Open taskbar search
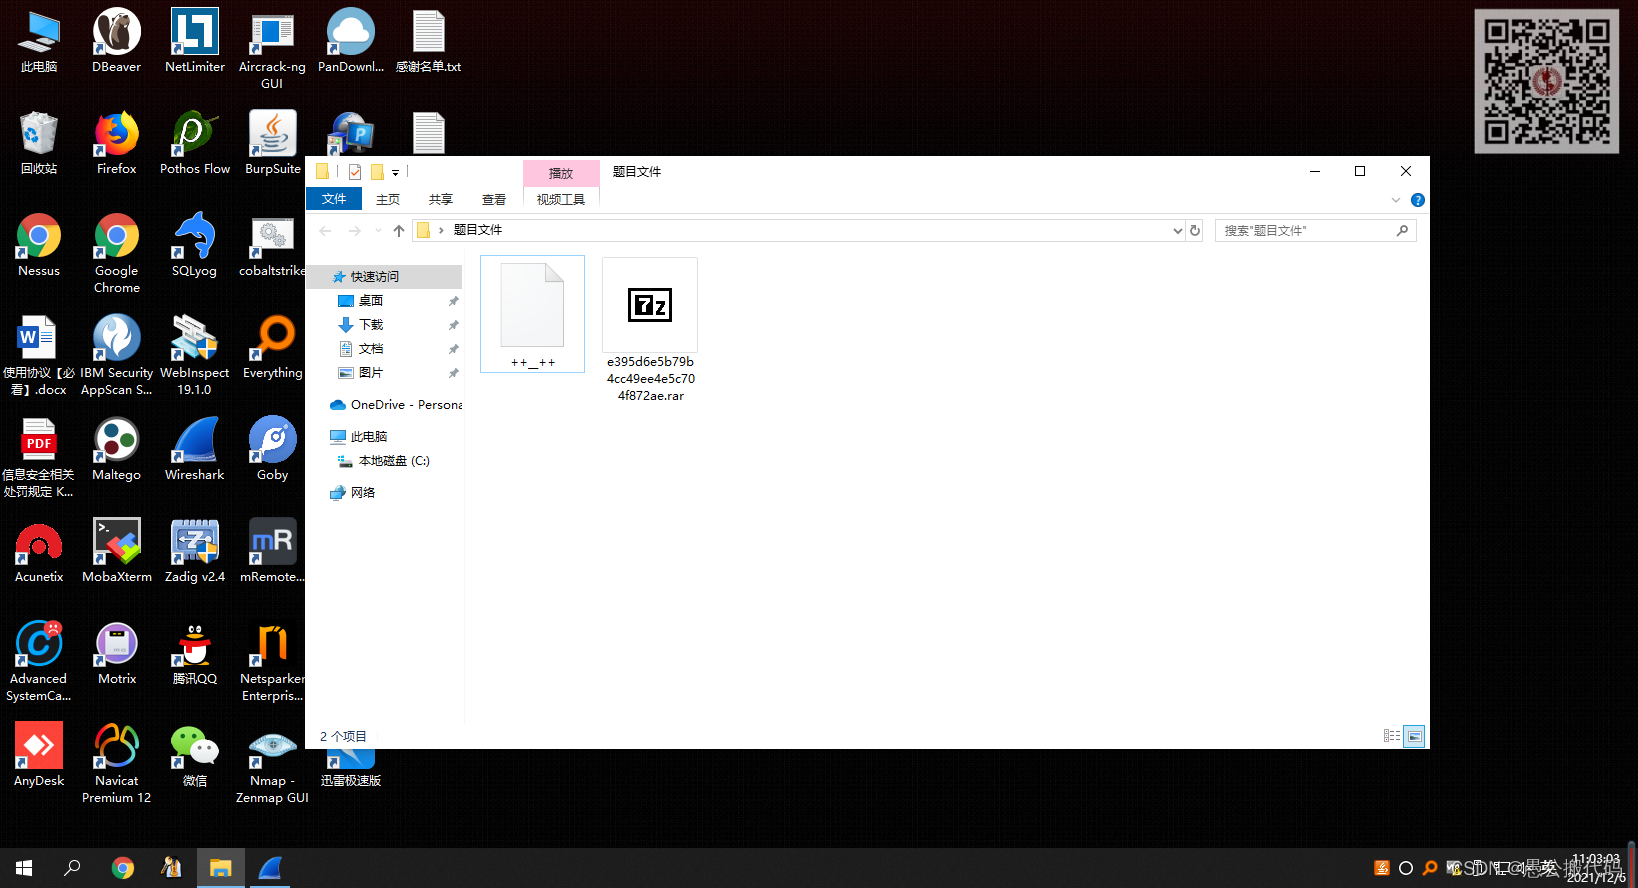Image resolution: width=1638 pixels, height=888 pixels. point(72,868)
